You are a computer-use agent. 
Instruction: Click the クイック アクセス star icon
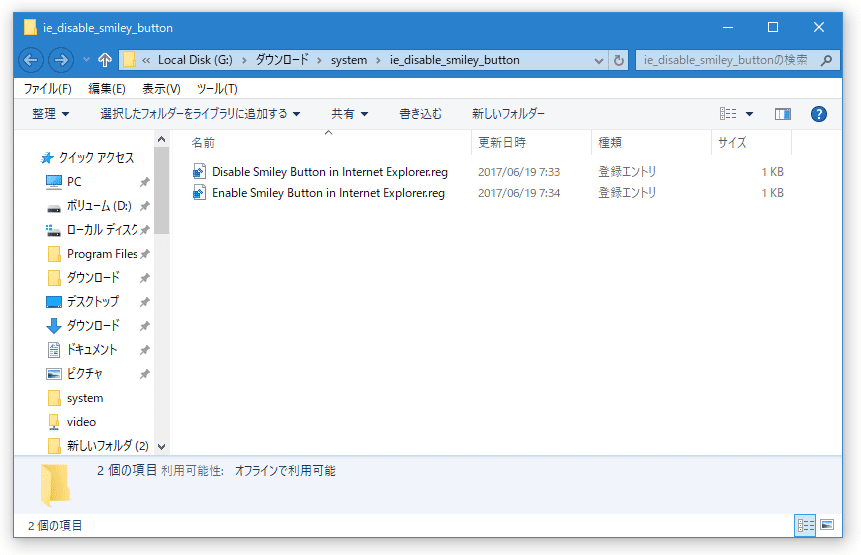click(x=47, y=158)
